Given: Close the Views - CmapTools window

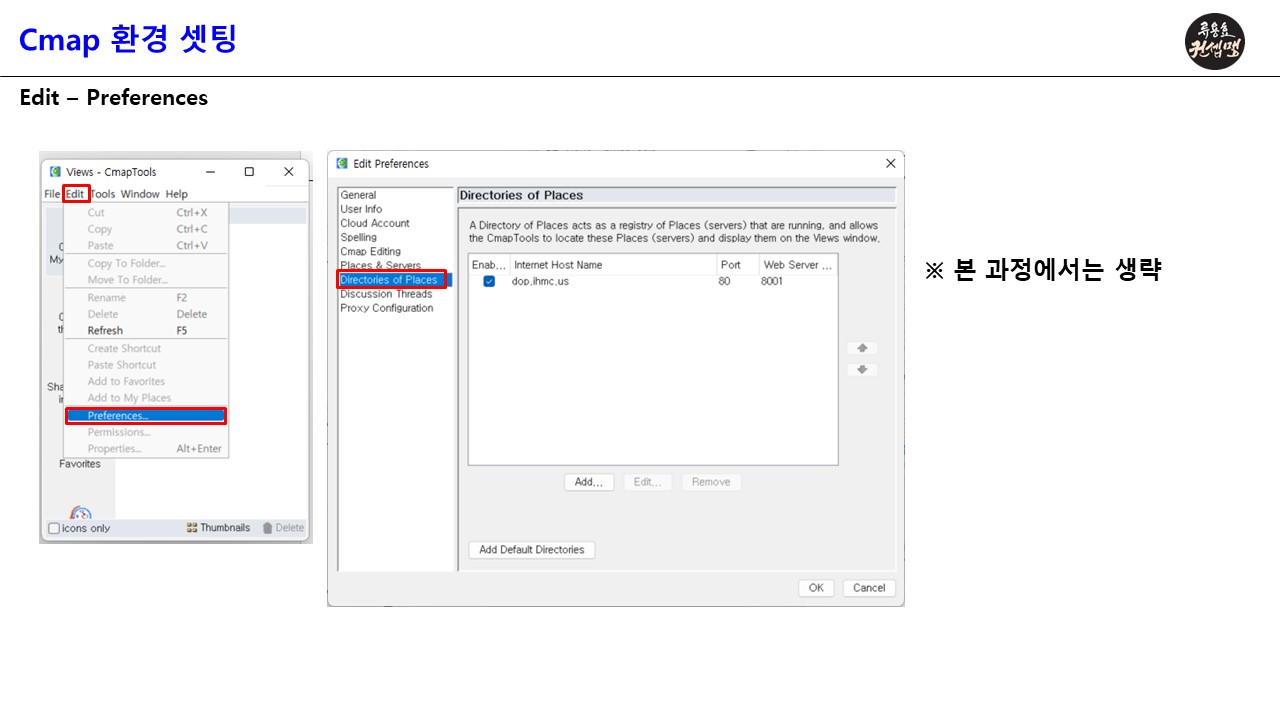Looking at the screenshot, I should coord(289,172).
